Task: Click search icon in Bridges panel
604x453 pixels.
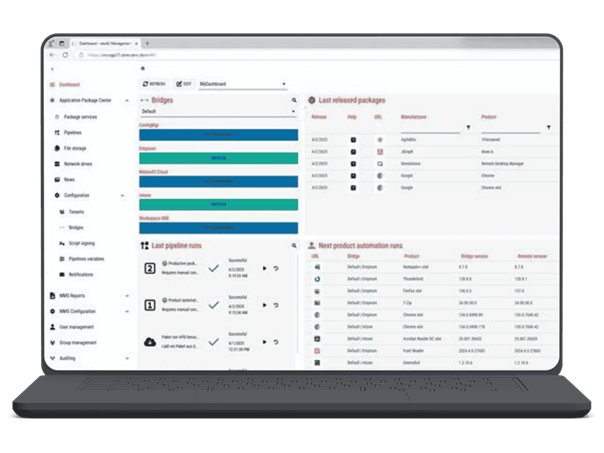Action: click(x=294, y=100)
